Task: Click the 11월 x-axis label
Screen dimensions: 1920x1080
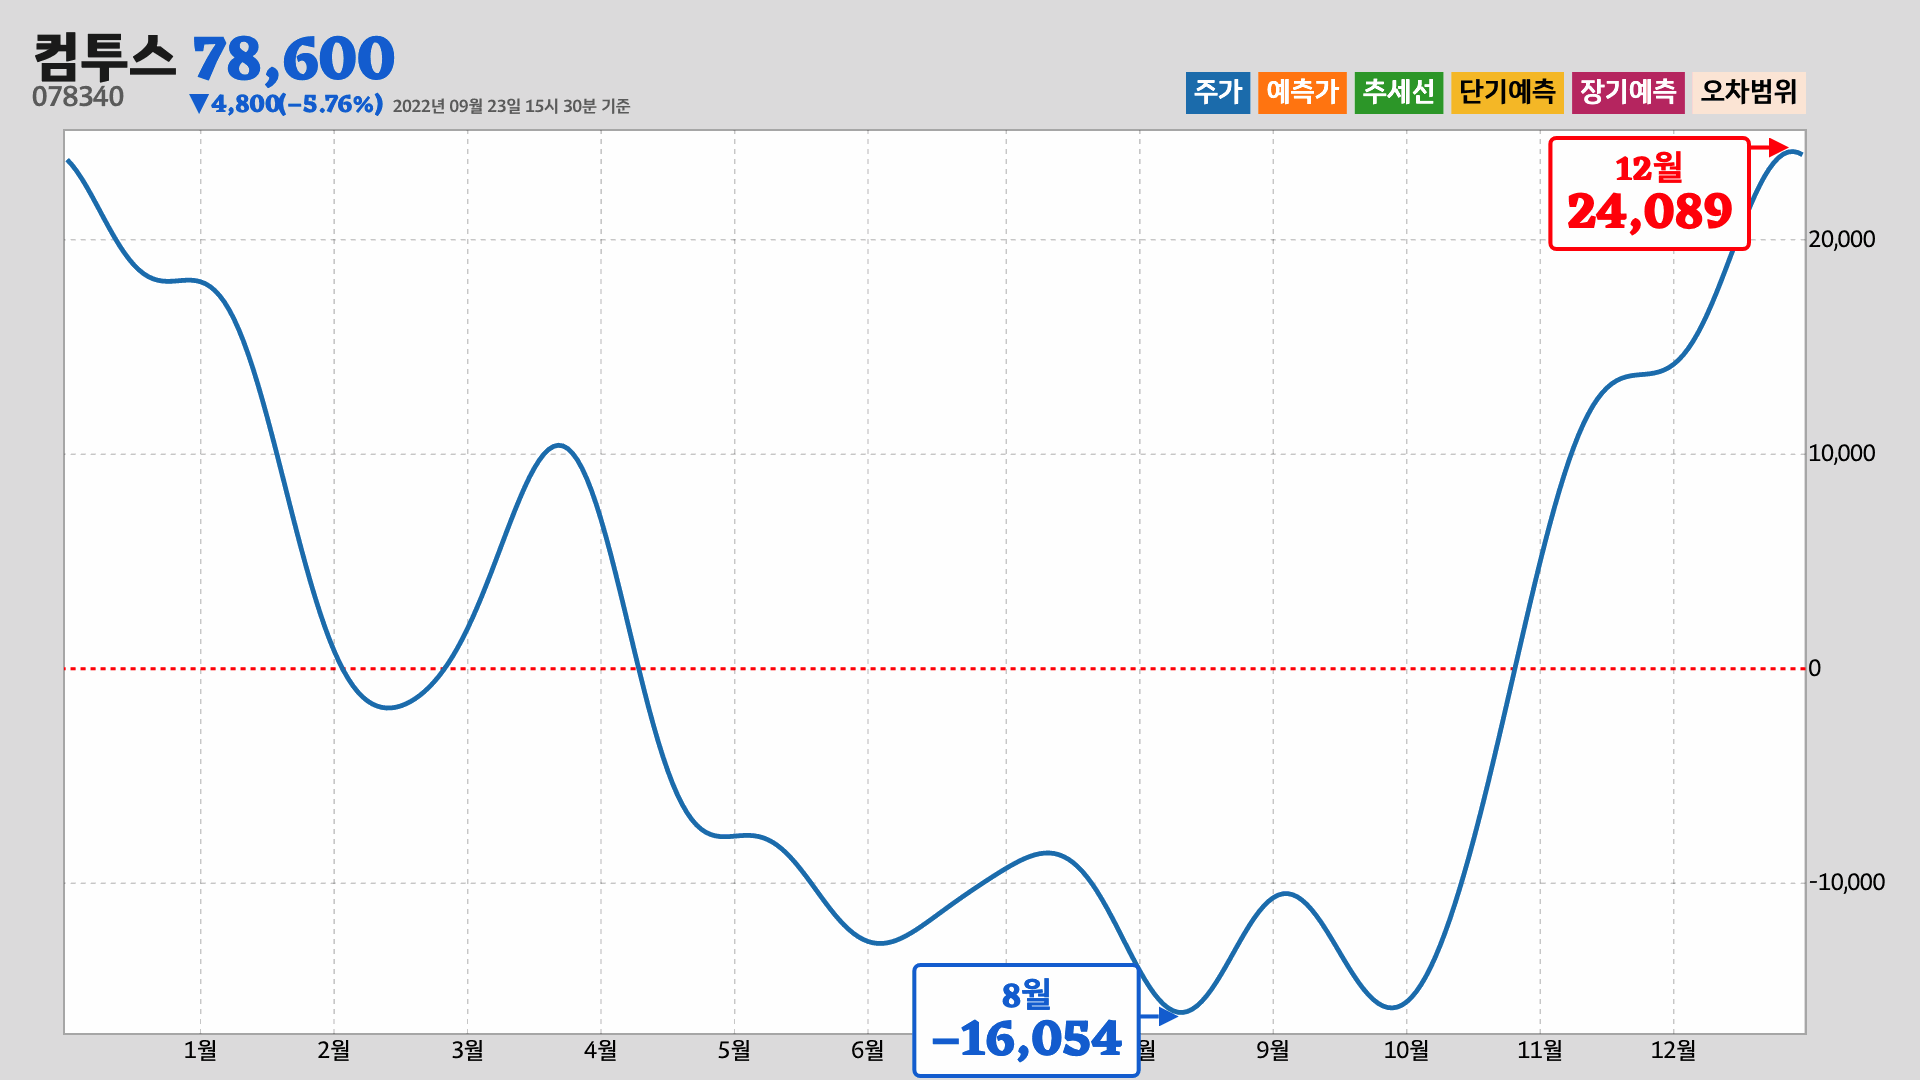Action: [x=1540, y=1050]
